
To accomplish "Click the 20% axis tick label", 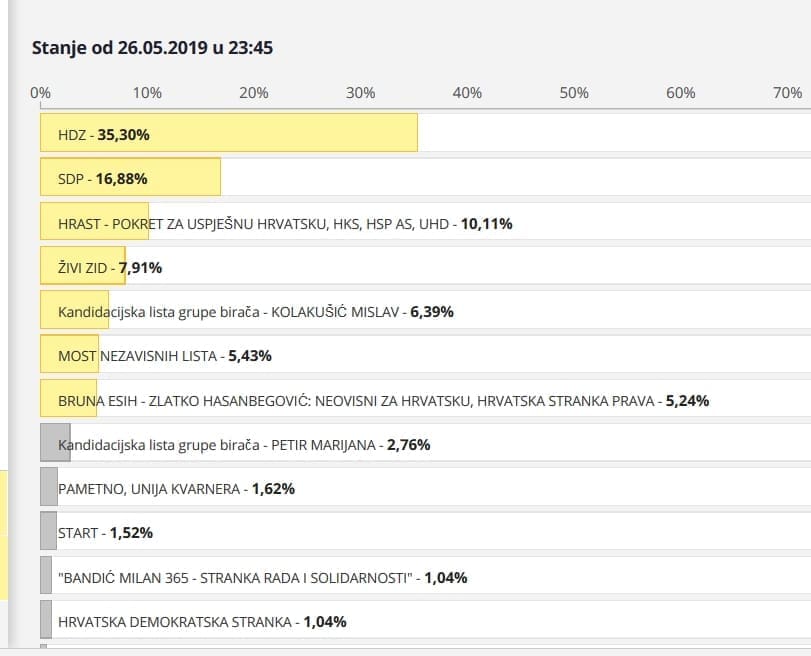I will (254, 93).
